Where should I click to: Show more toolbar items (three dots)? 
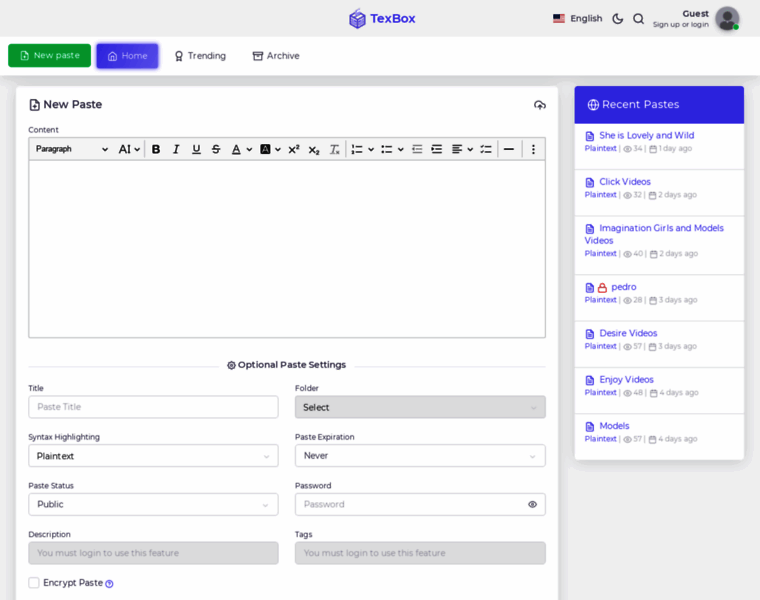pyautogui.click(x=533, y=149)
